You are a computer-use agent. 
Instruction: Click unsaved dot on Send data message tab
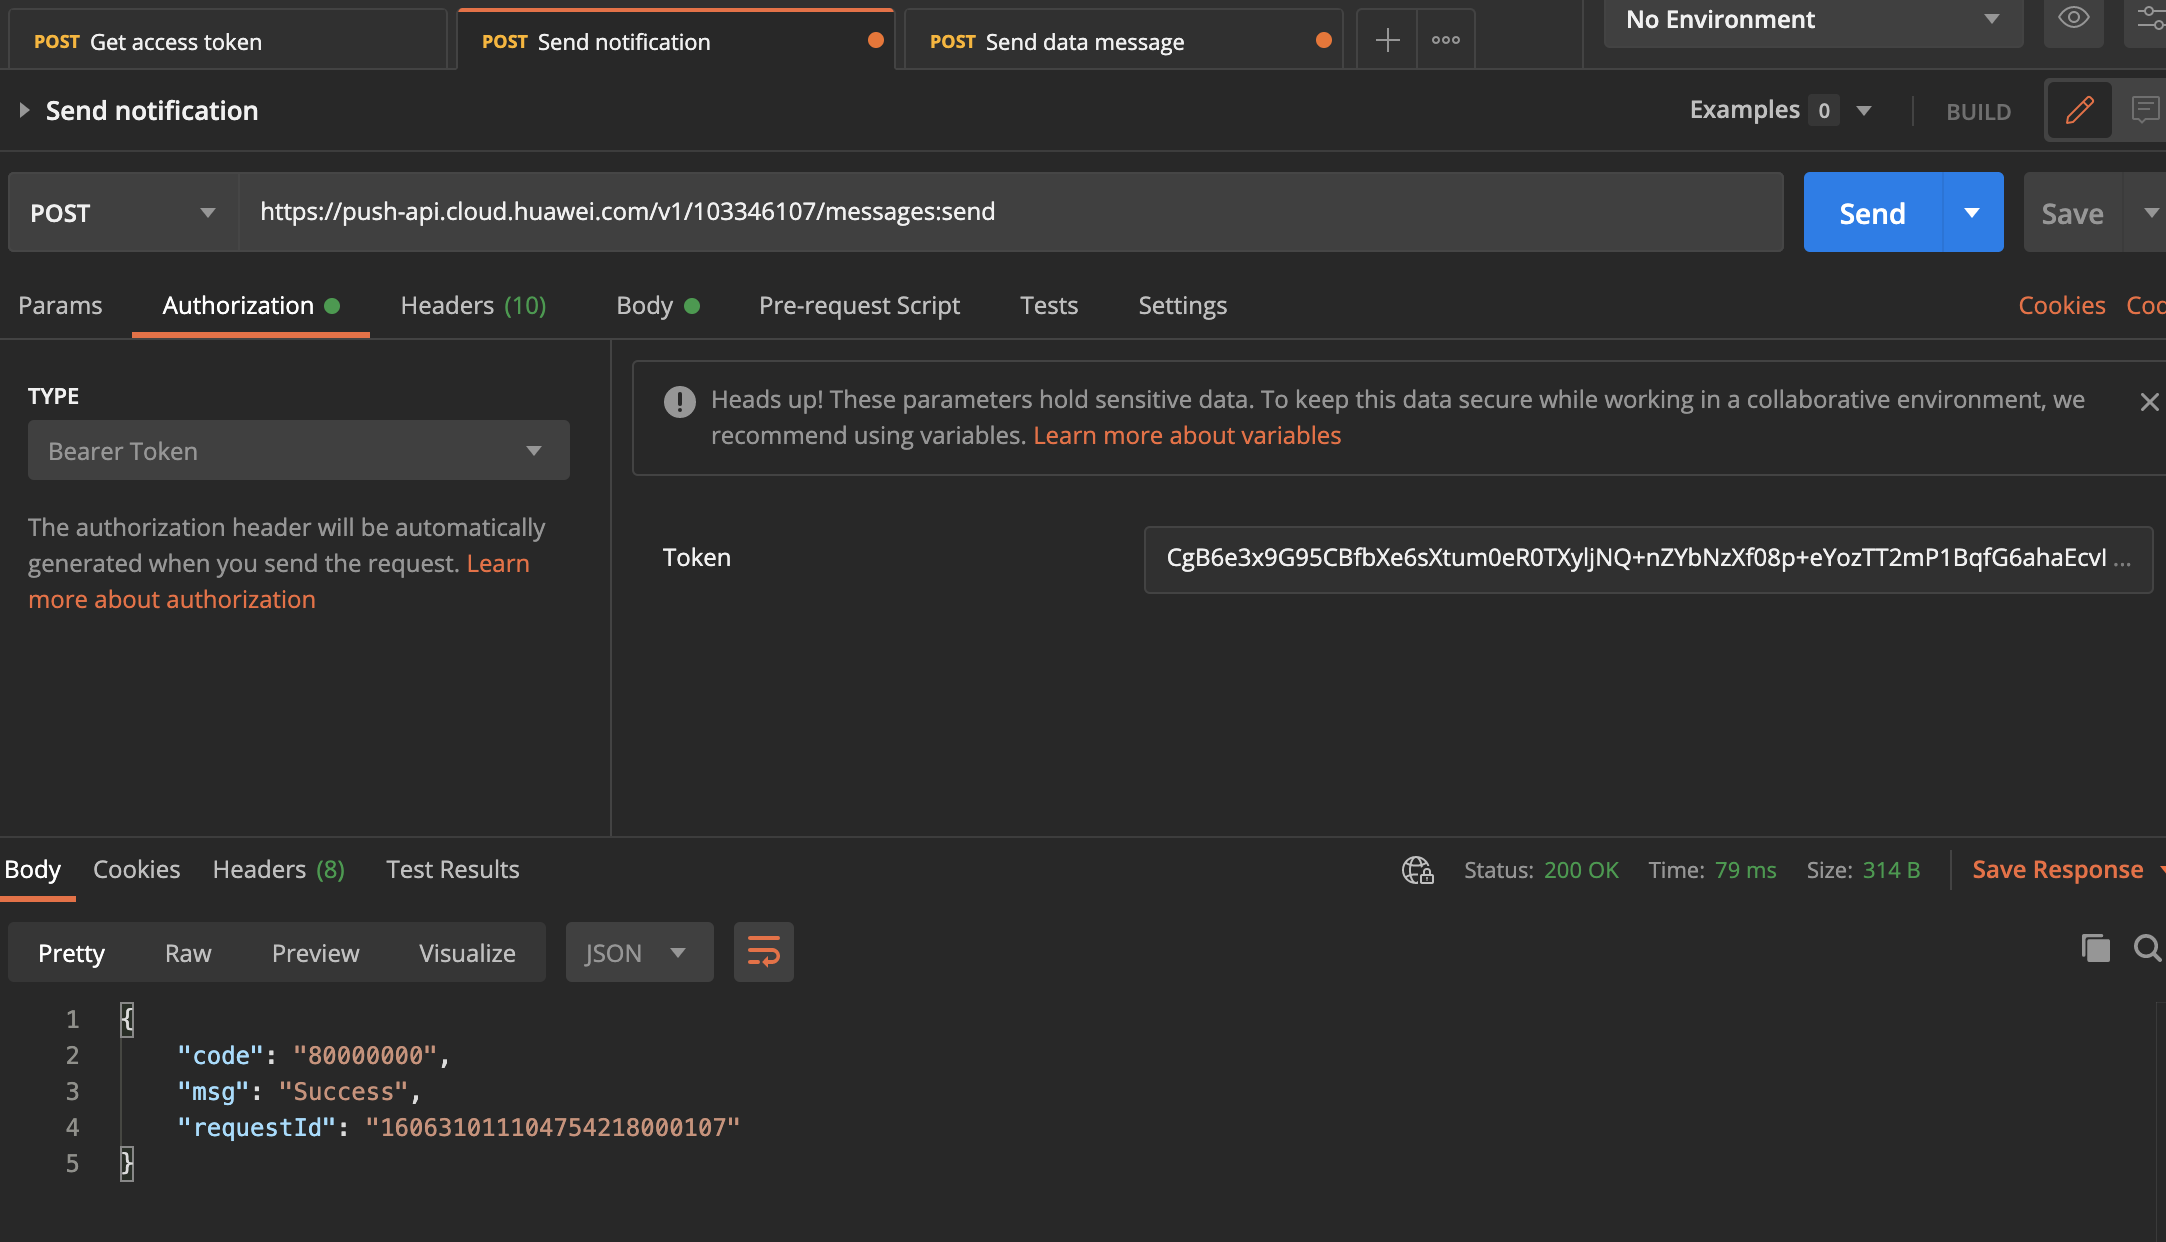pos(1324,40)
